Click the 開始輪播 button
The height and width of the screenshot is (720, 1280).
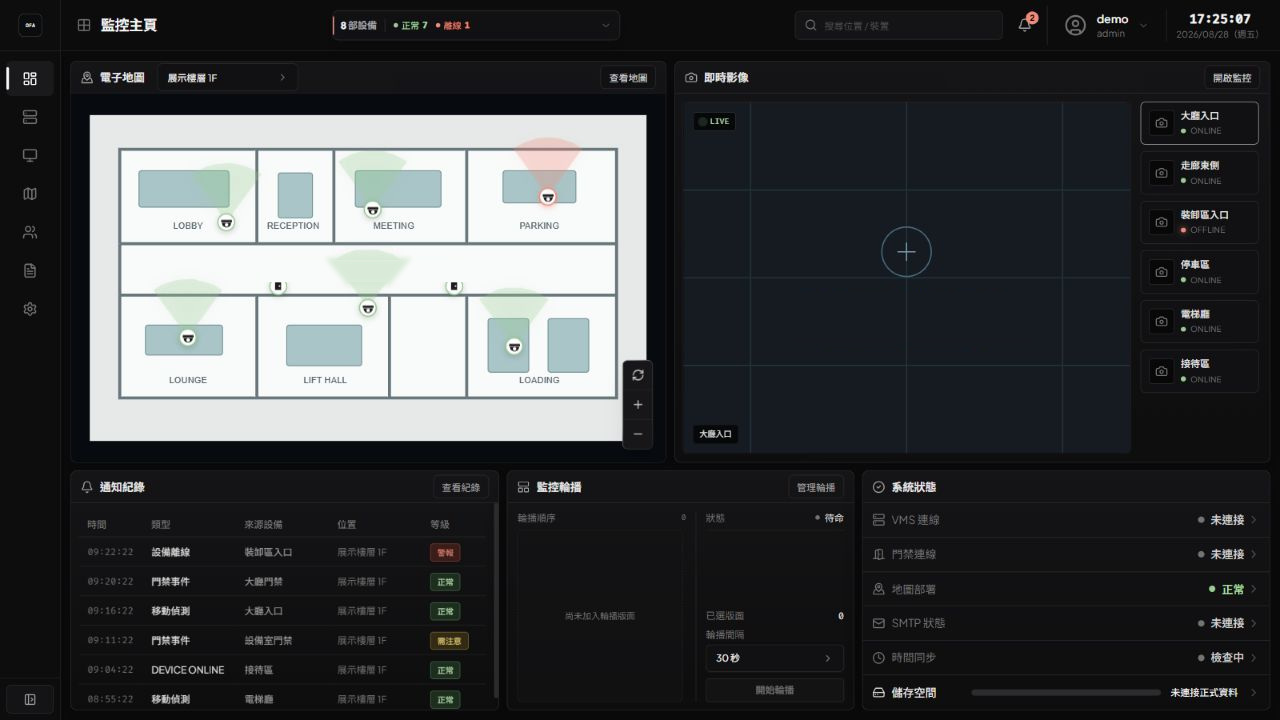774,690
